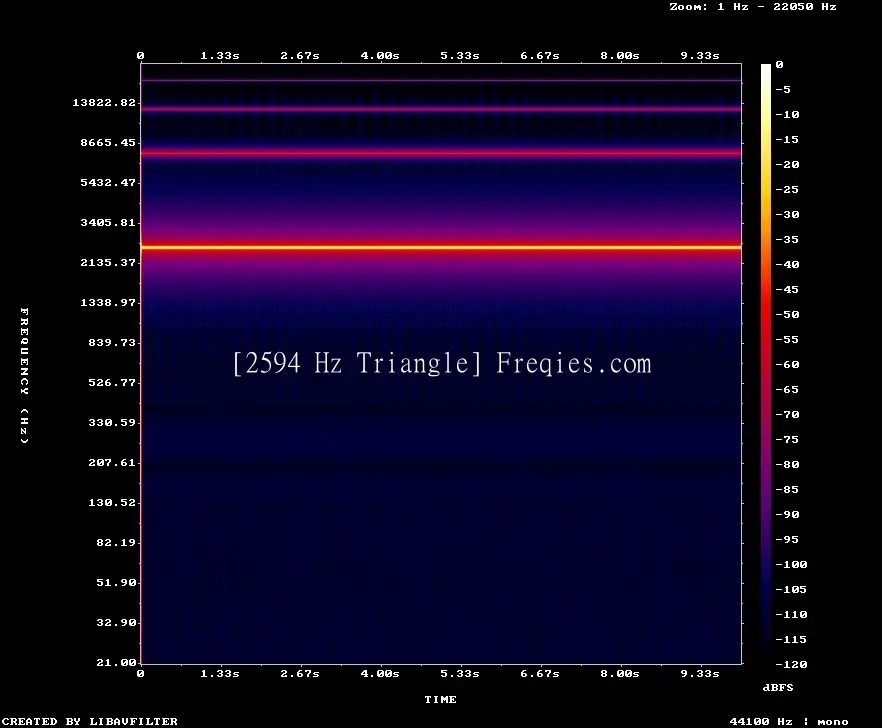Viewport: 882px width, 728px height.
Task: Click the bottom '5.33s' time label
Action: pyautogui.click(x=460, y=673)
